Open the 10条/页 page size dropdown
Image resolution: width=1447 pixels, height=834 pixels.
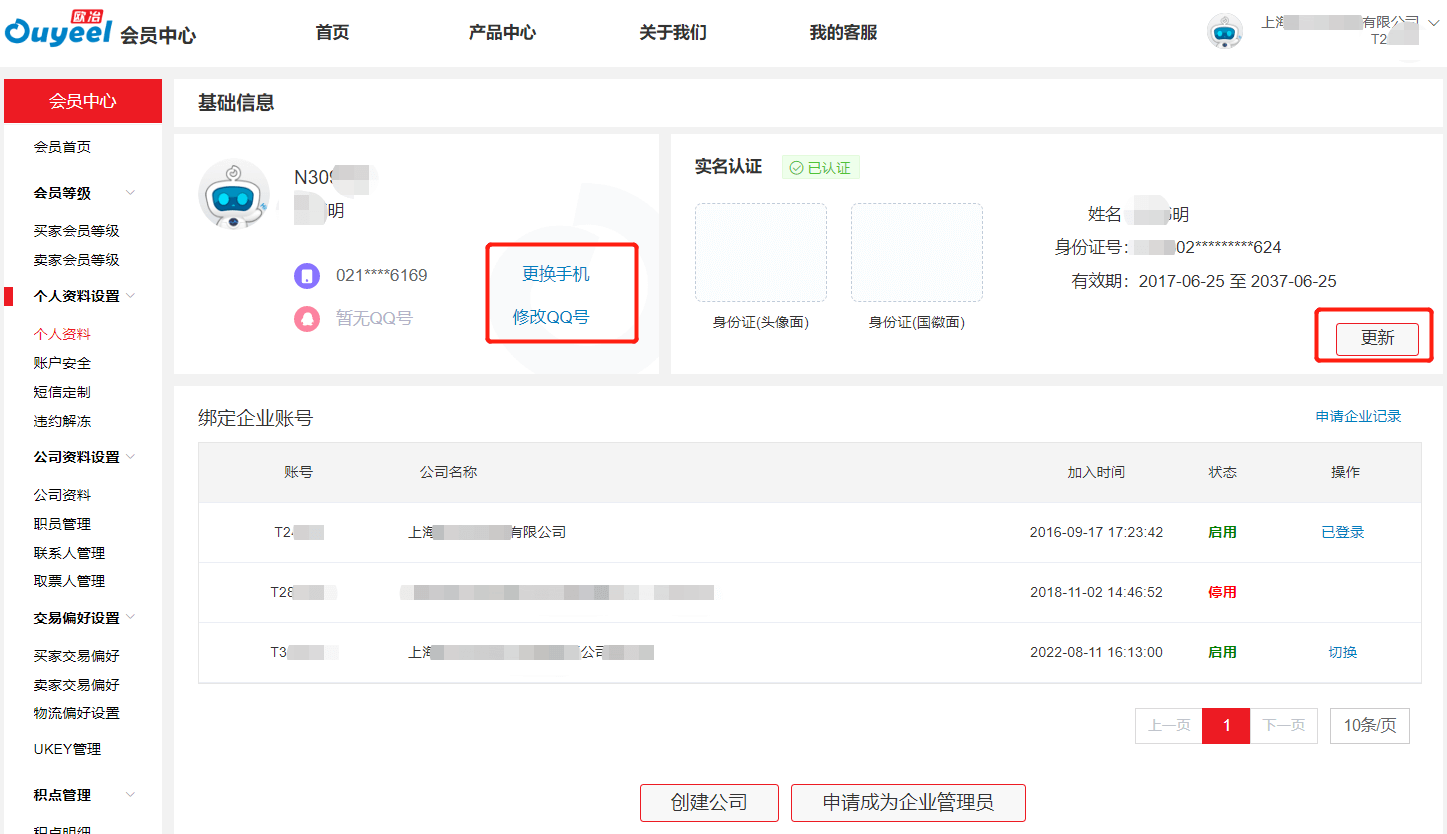pos(1369,726)
